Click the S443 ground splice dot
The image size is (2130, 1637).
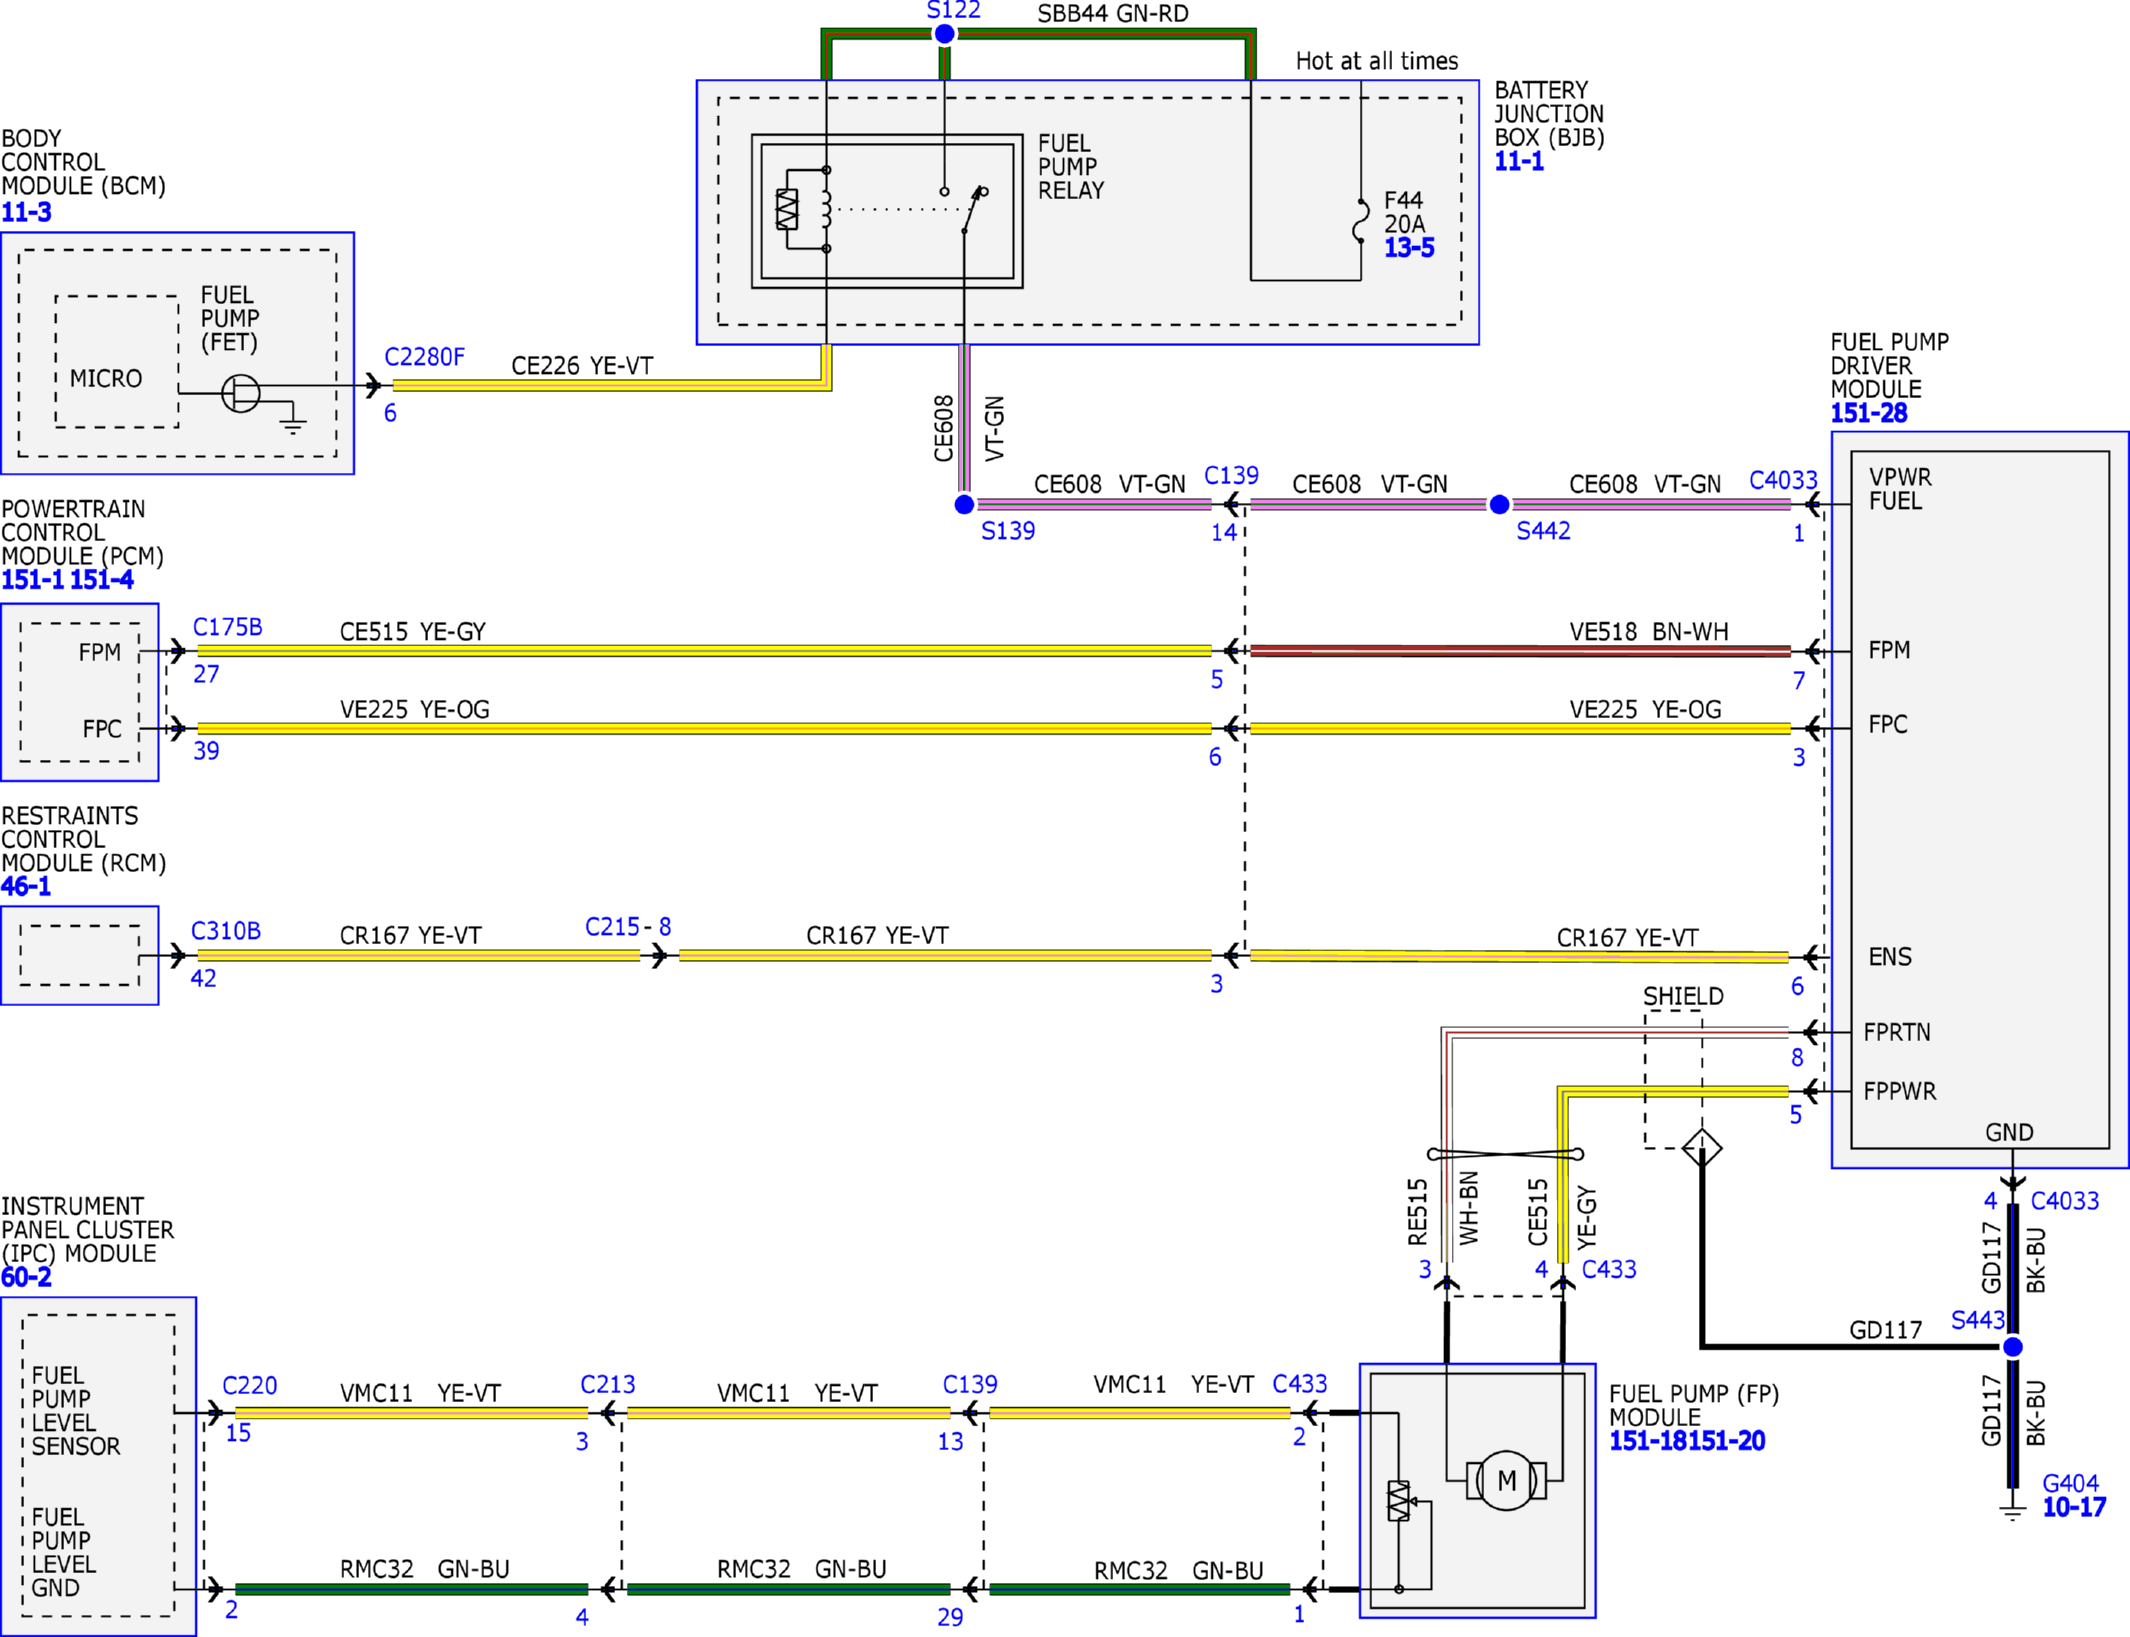click(2013, 1347)
